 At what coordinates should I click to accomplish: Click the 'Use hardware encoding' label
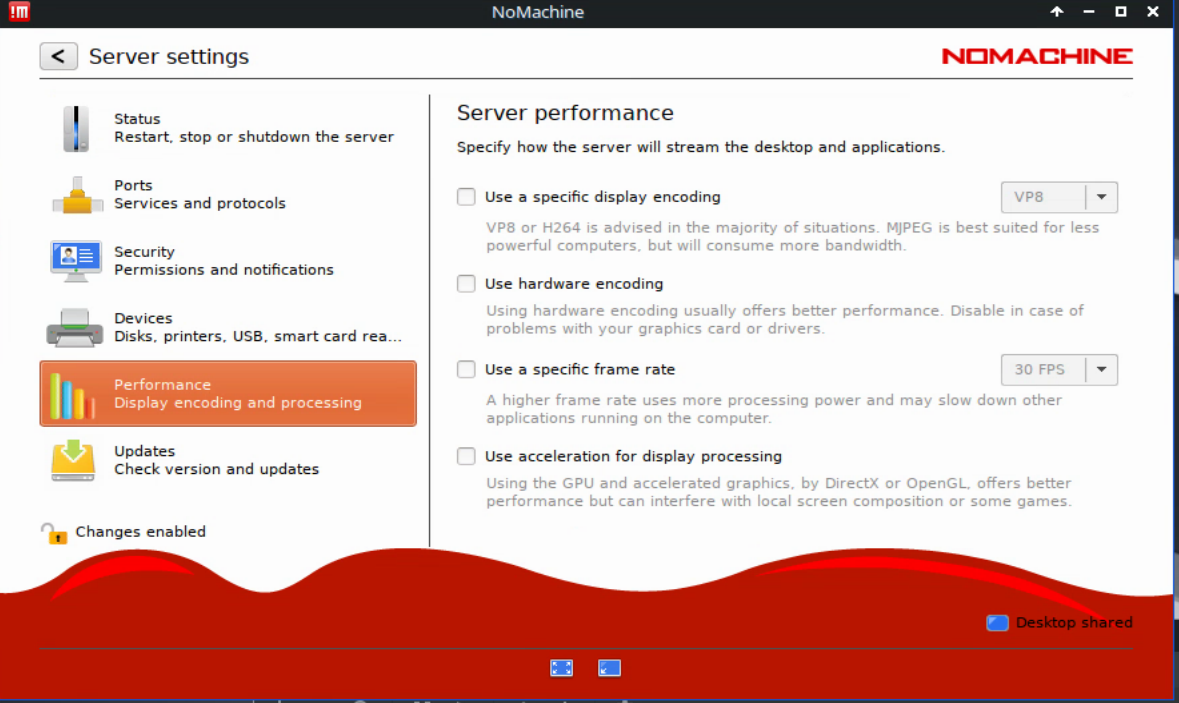tap(574, 284)
